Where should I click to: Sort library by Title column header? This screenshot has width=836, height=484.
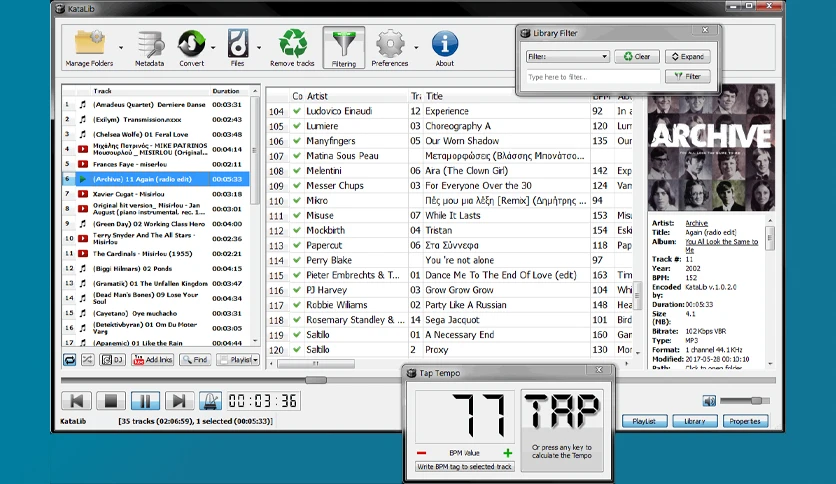pos(507,96)
